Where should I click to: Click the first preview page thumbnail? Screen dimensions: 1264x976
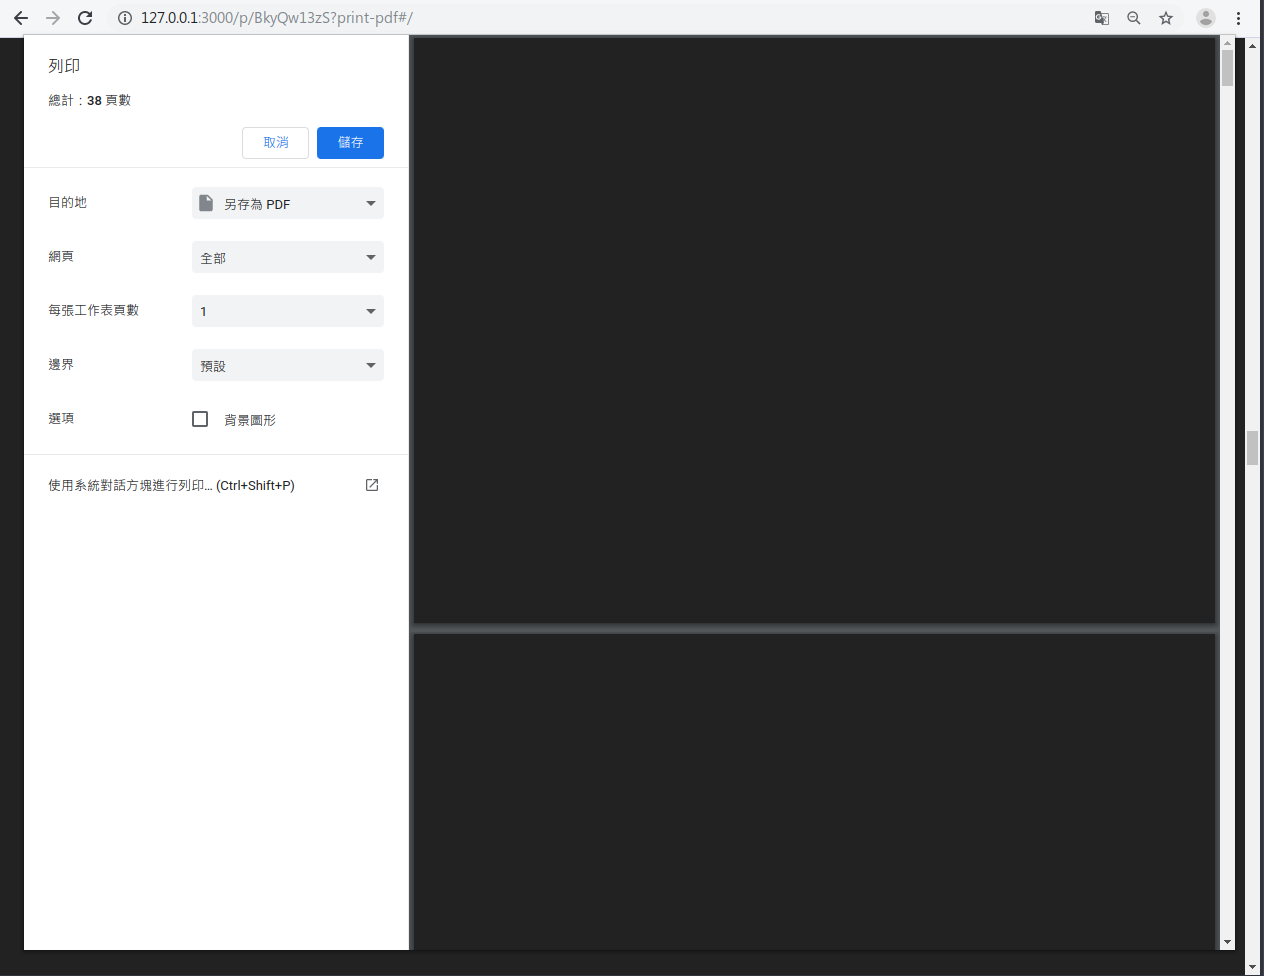(815, 330)
